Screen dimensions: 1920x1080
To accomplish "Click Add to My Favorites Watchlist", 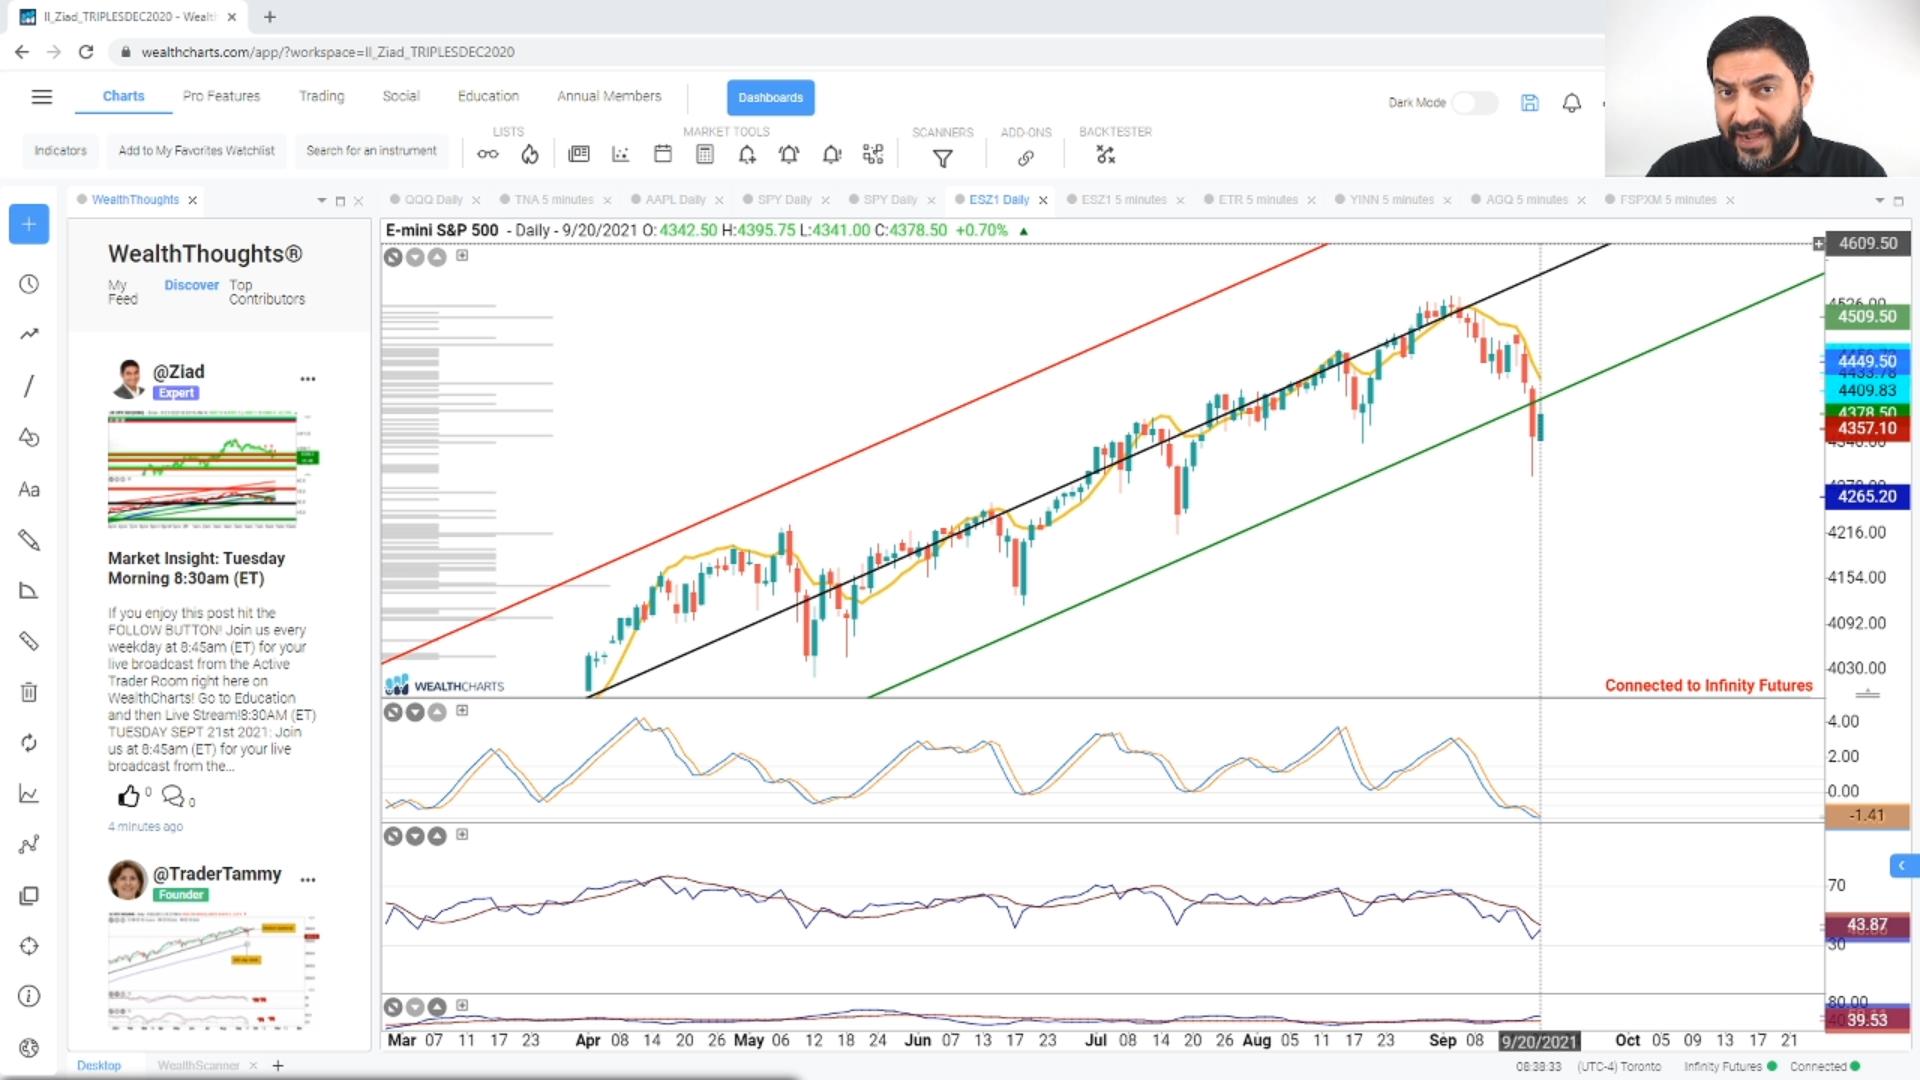I will [196, 151].
